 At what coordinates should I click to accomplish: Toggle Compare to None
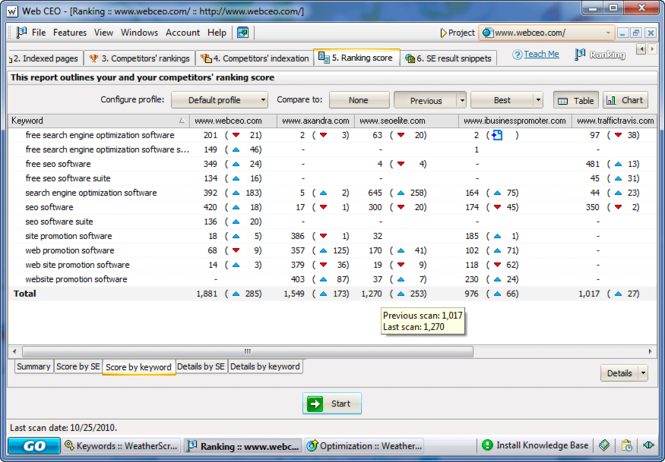(359, 100)
